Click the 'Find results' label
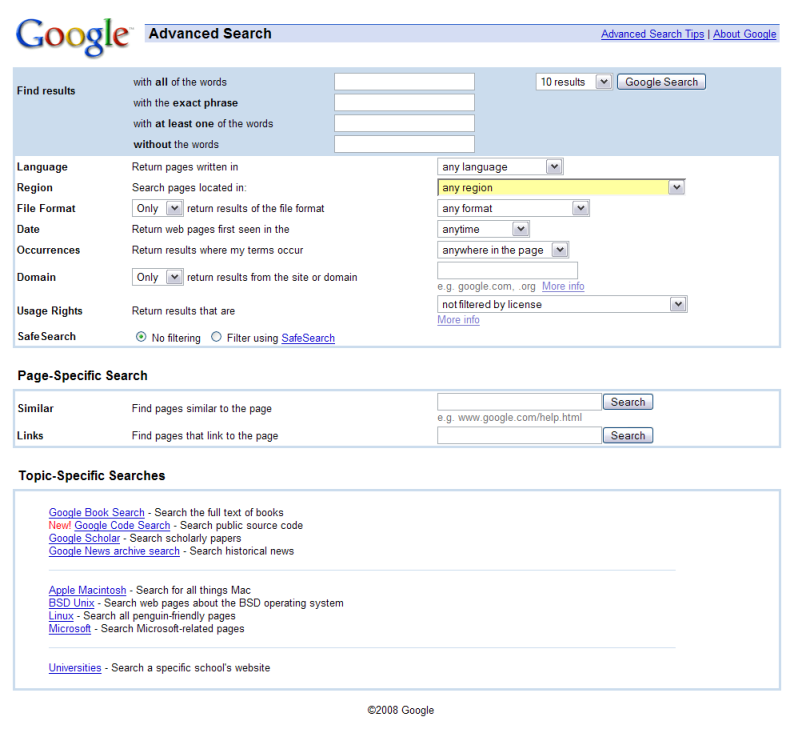The image size is (802, 729). click(x=46, y=91)
